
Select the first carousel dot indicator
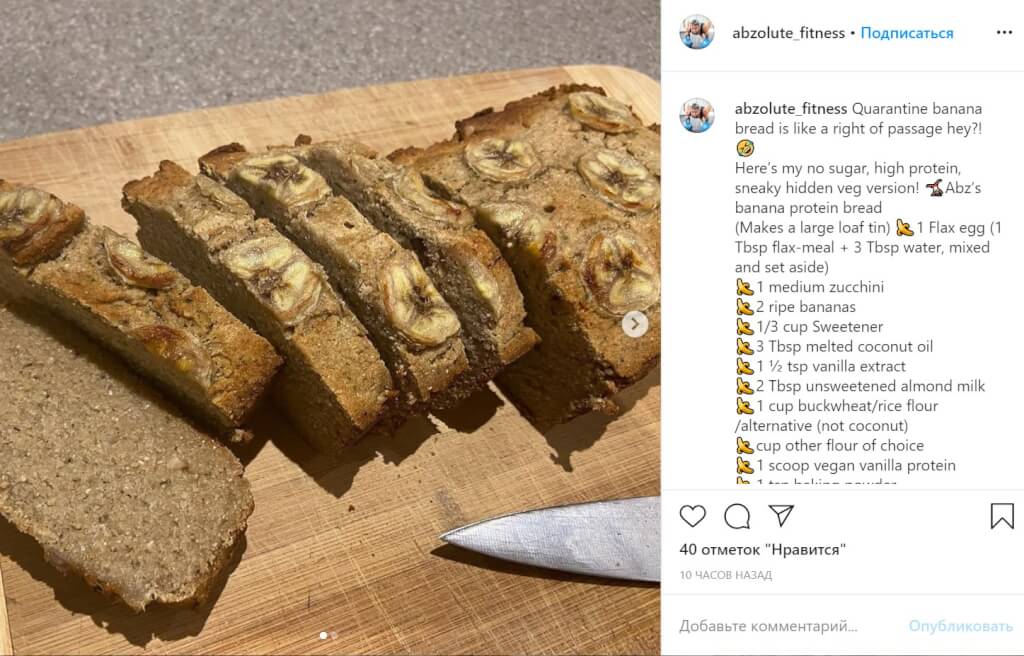coord(324,635)
